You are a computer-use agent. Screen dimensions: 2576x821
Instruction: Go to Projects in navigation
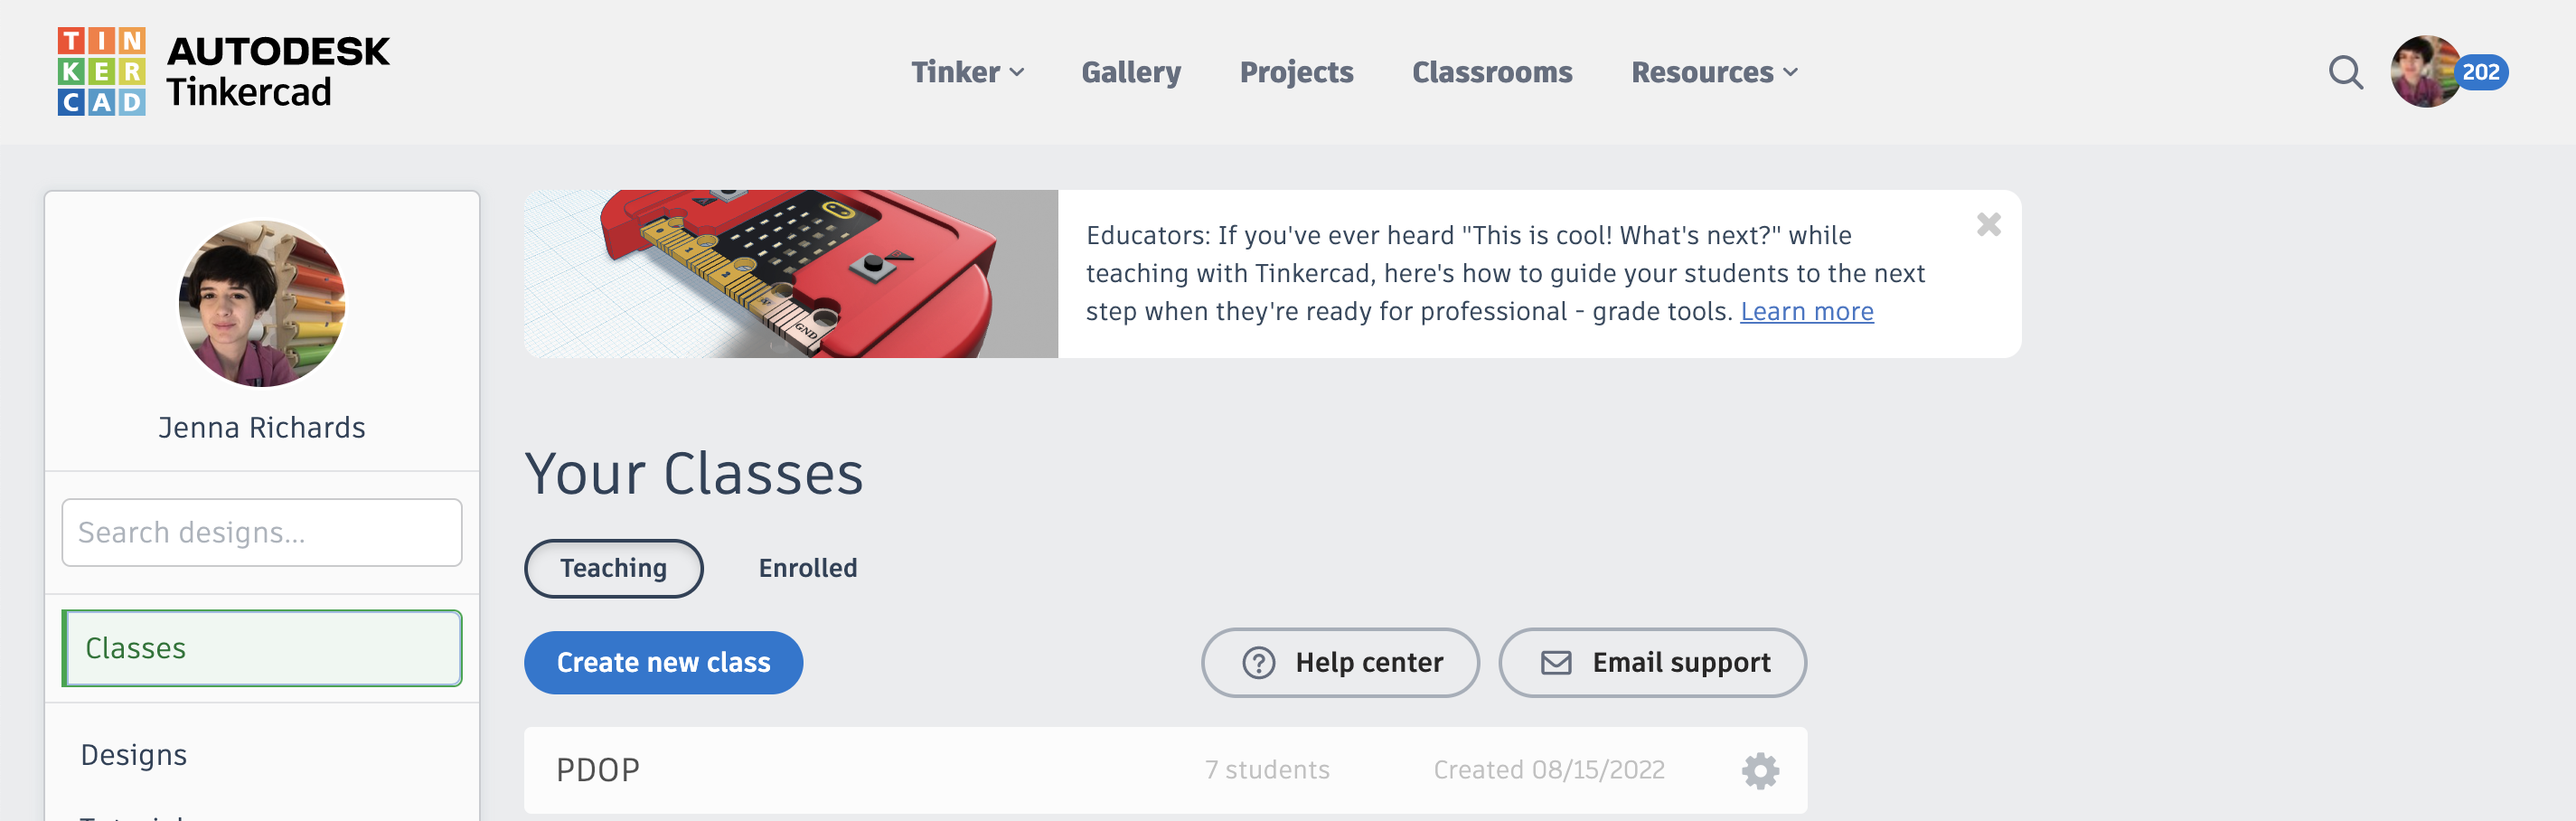pyautogui.click(x=1296, y=72)
